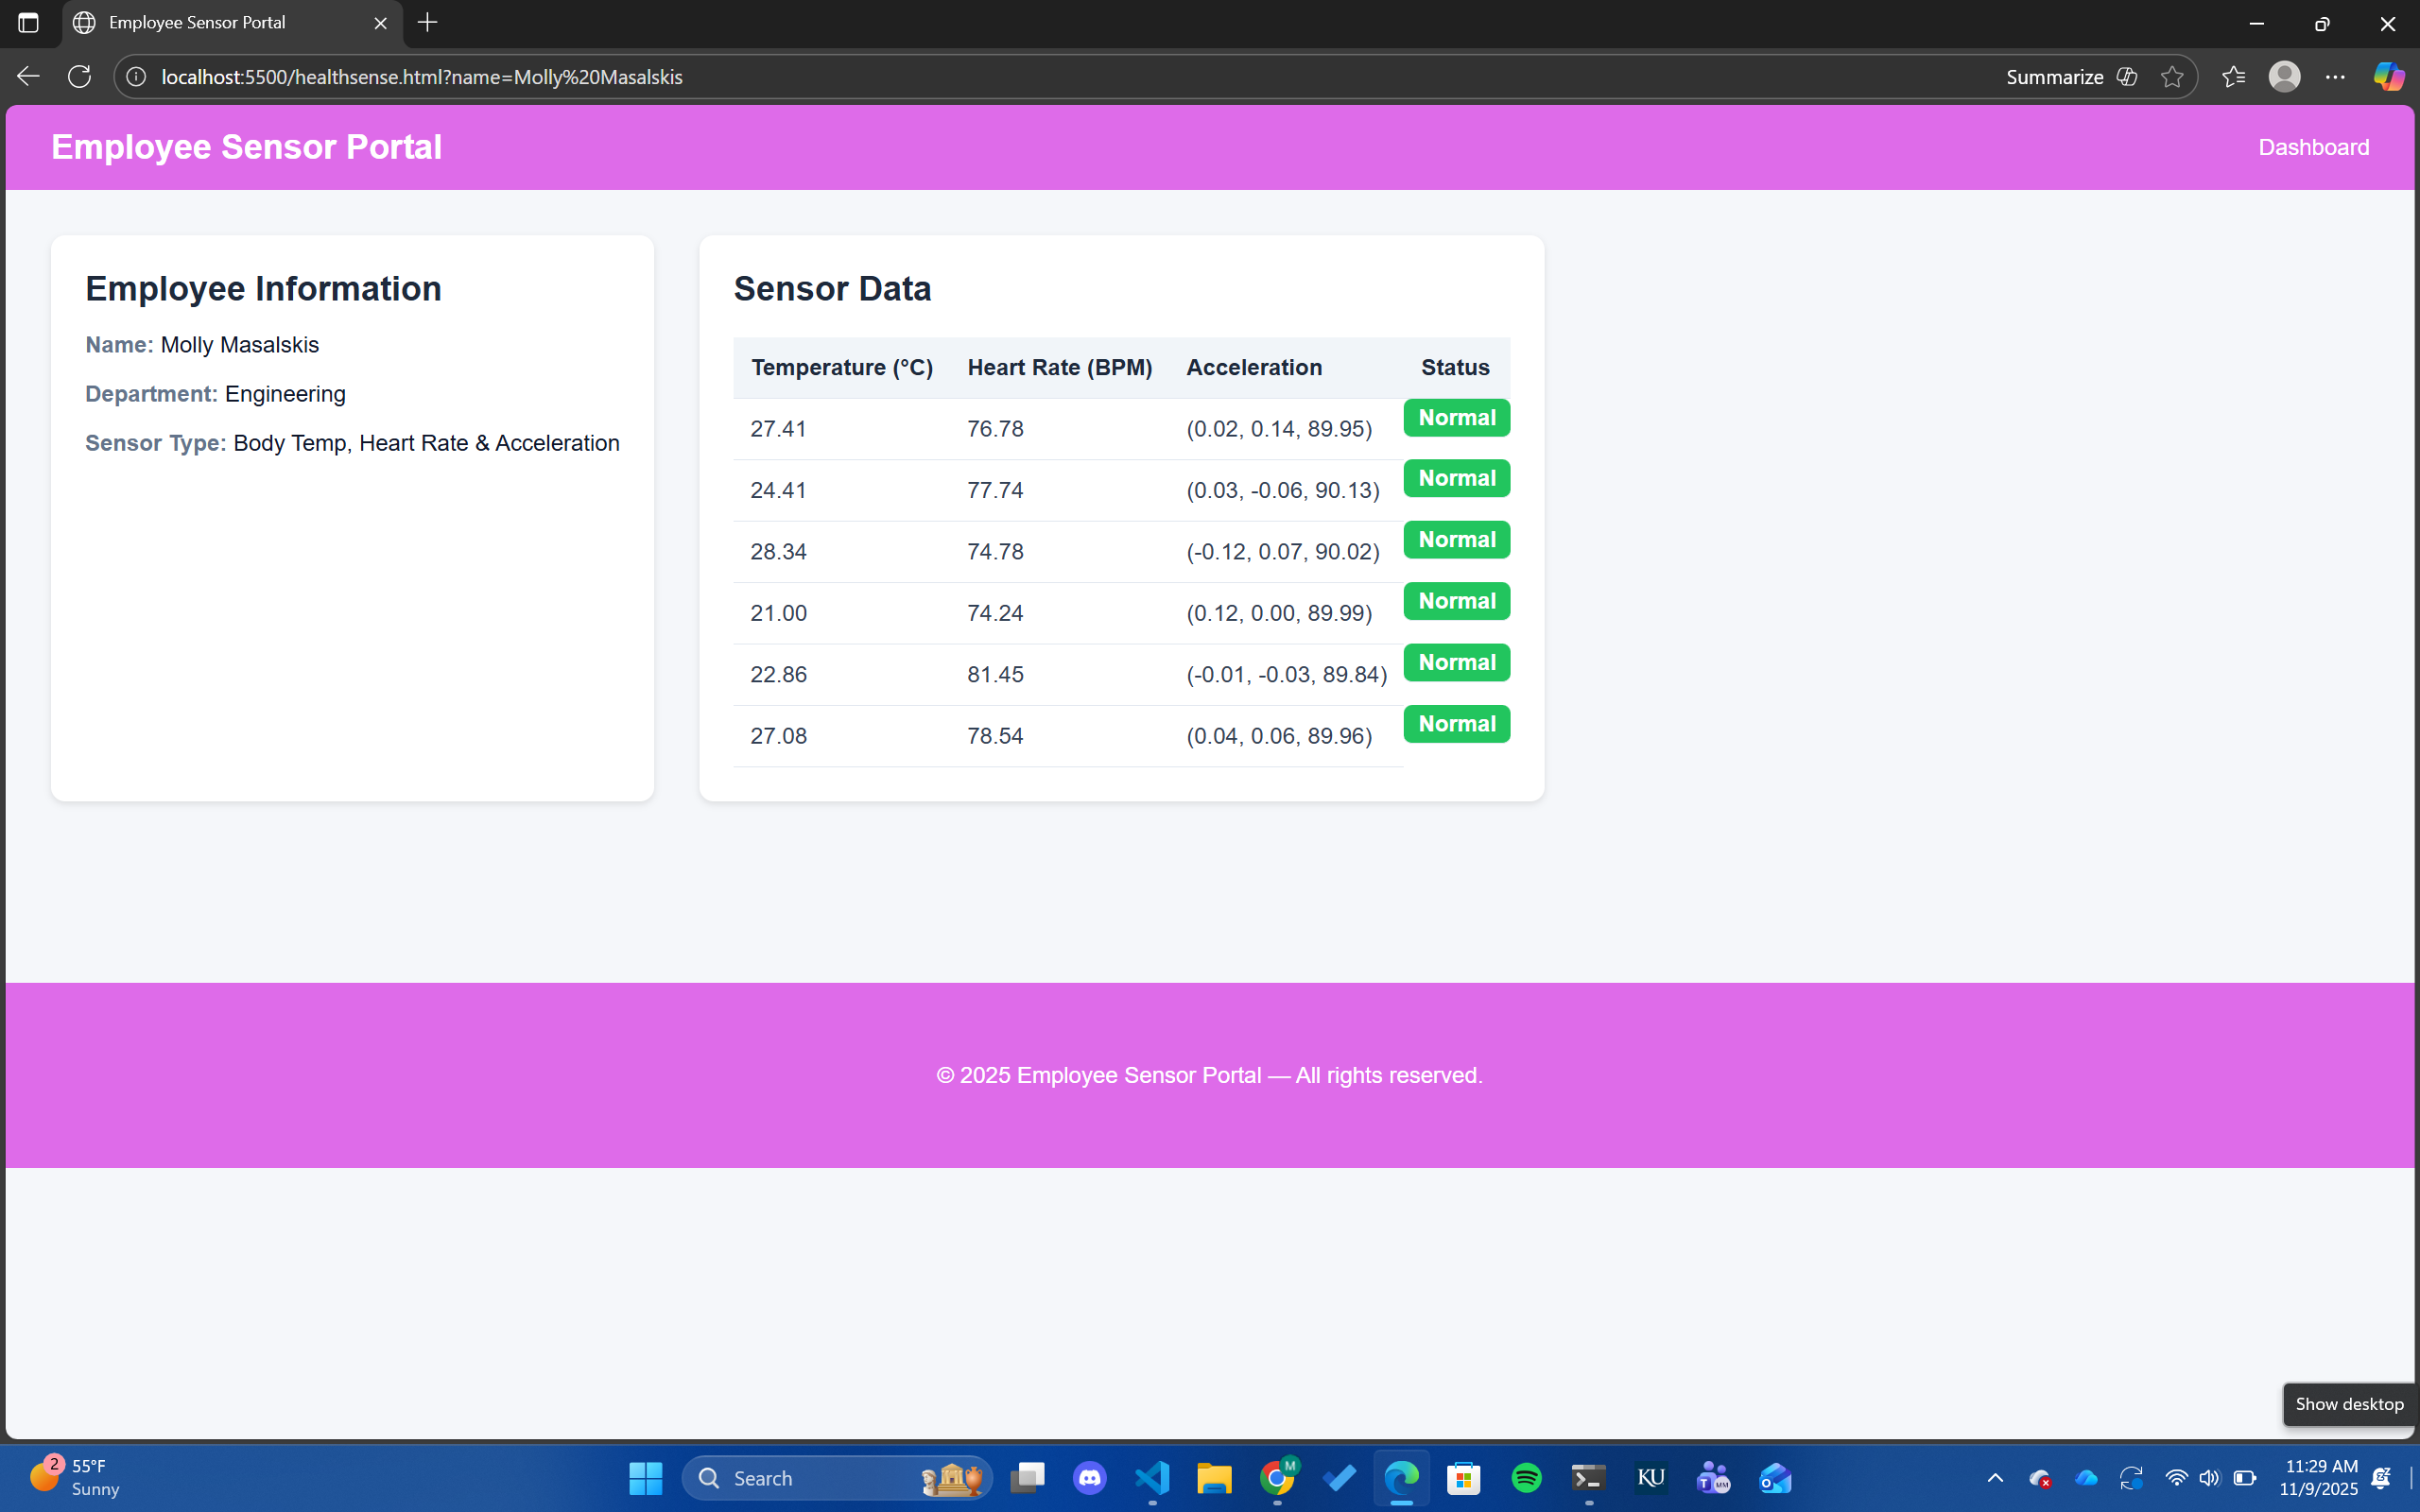Open the browser profile avatar

(2284, 77)
